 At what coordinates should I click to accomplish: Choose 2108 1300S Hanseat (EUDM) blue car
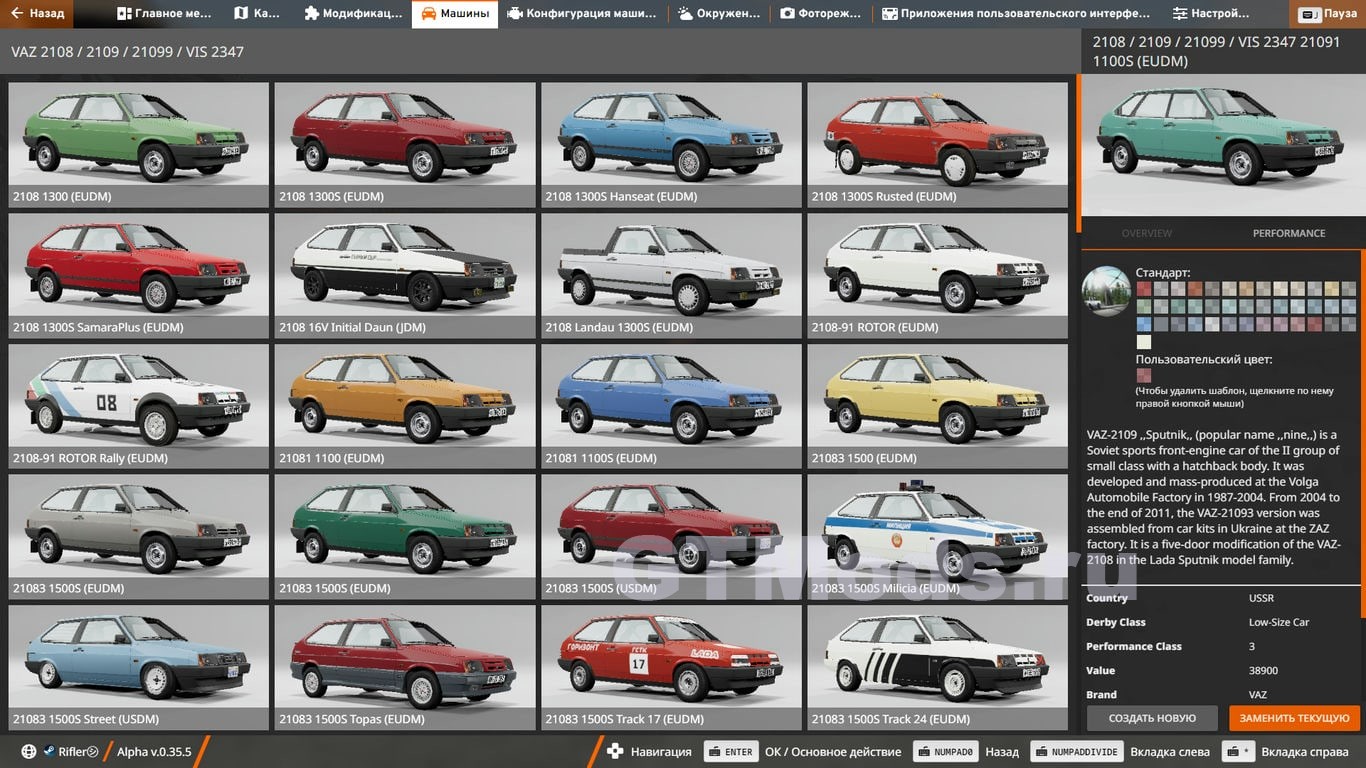tap(671, 144)
